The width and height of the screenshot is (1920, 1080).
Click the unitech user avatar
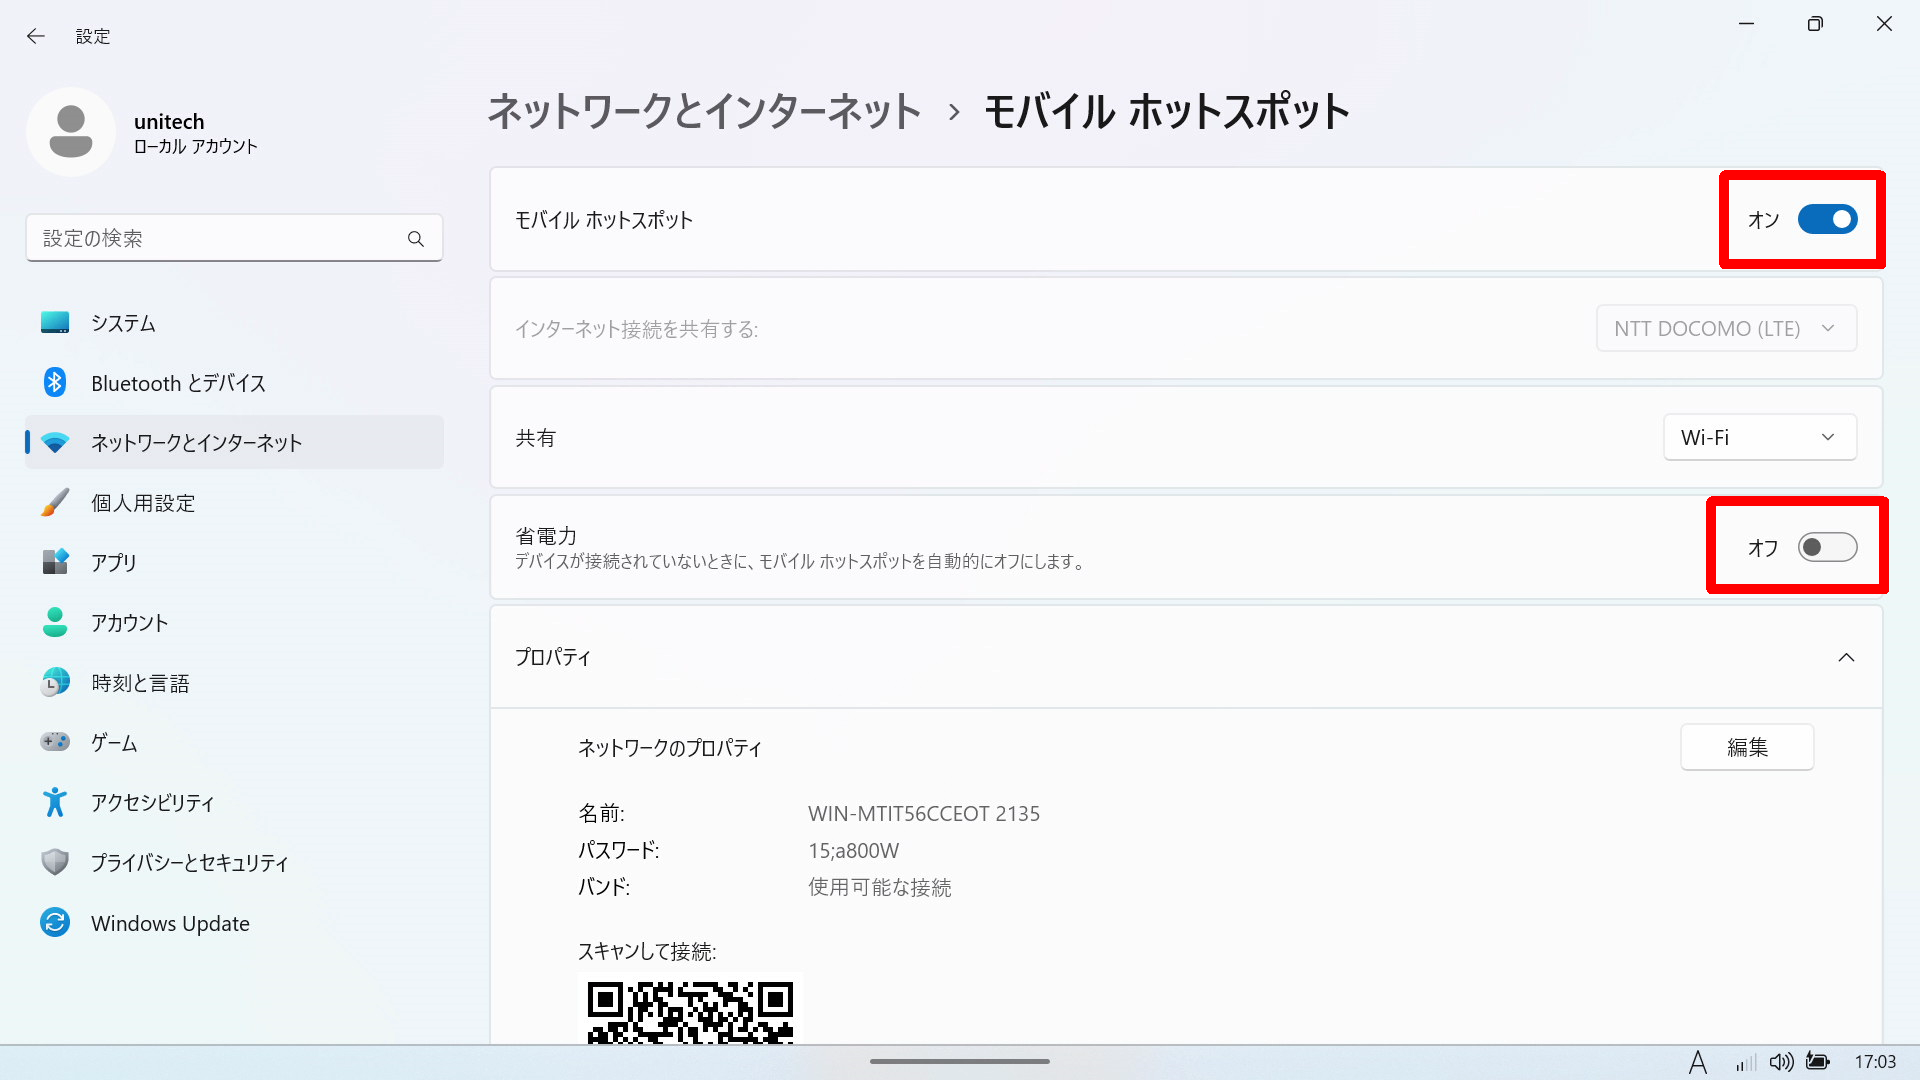coord(71,132)
